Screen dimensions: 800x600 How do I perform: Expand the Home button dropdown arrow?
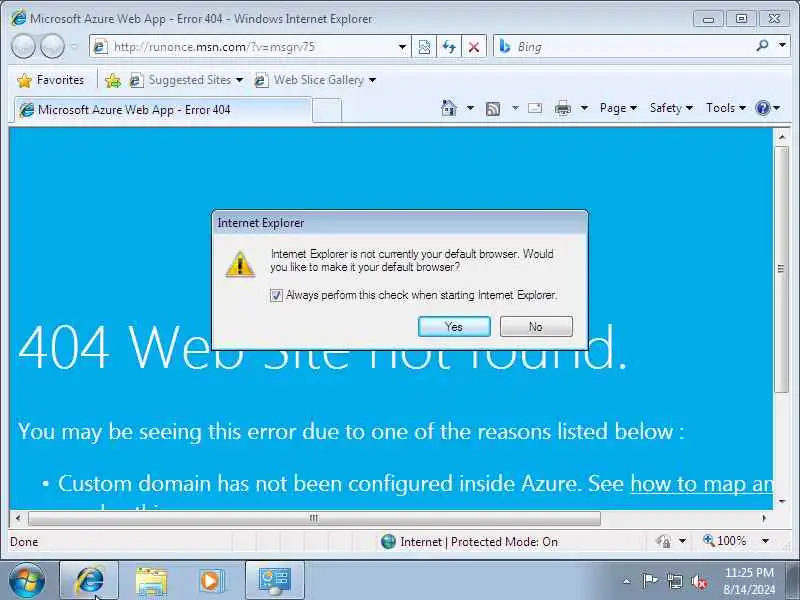pos(470,108)
